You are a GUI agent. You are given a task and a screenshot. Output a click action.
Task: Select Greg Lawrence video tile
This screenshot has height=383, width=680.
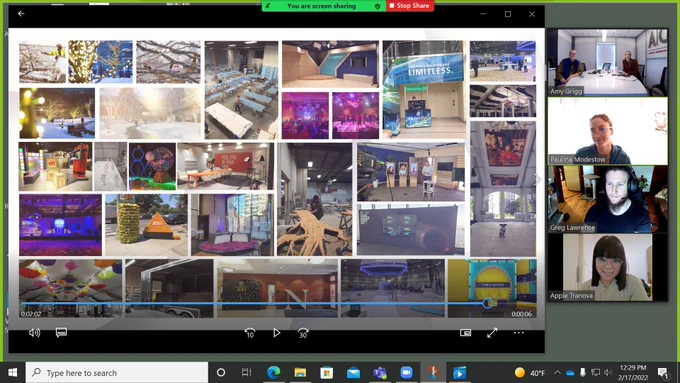pyautogui.click(x=608, y=199)
